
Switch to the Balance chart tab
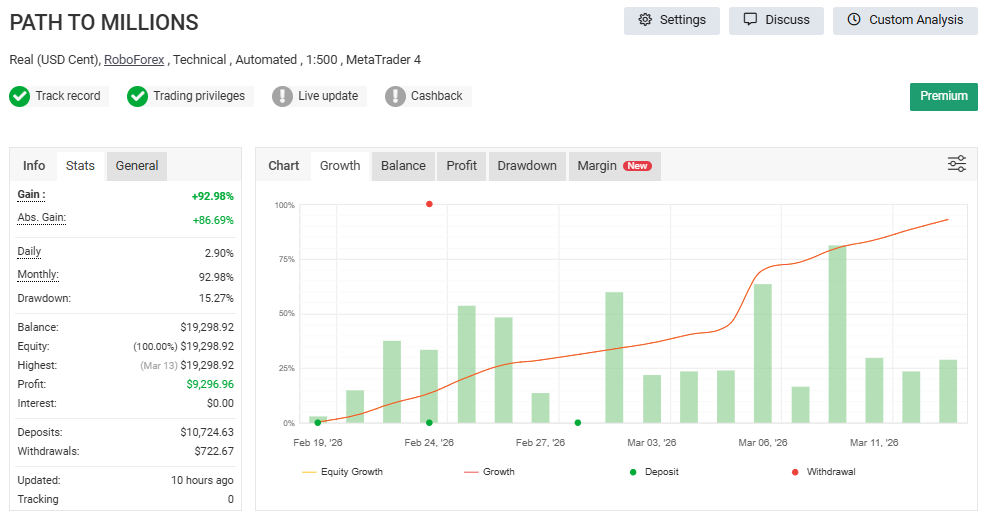point(403,166)
